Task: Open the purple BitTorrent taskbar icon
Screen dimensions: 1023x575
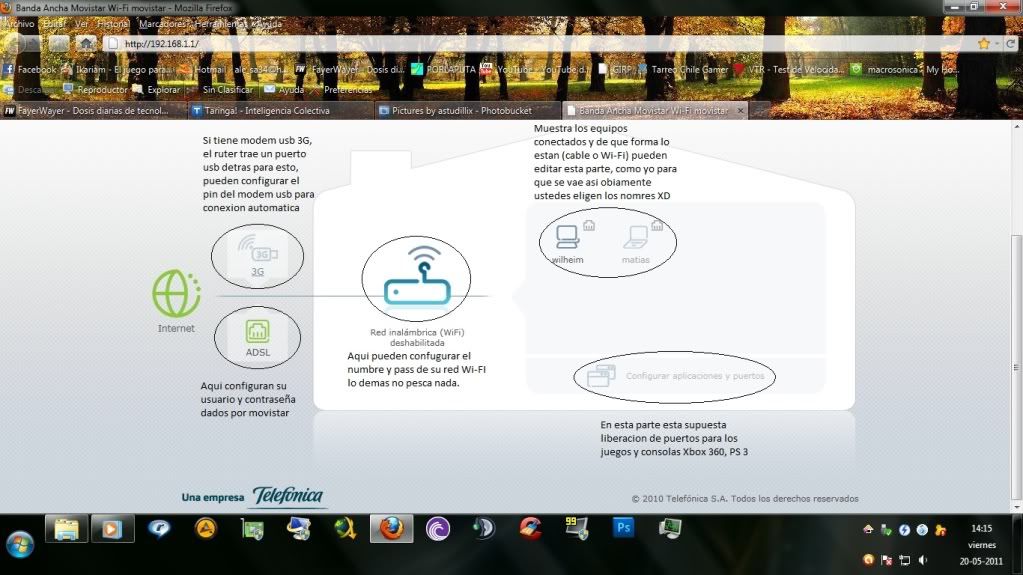Action: (x=438, y=529)
